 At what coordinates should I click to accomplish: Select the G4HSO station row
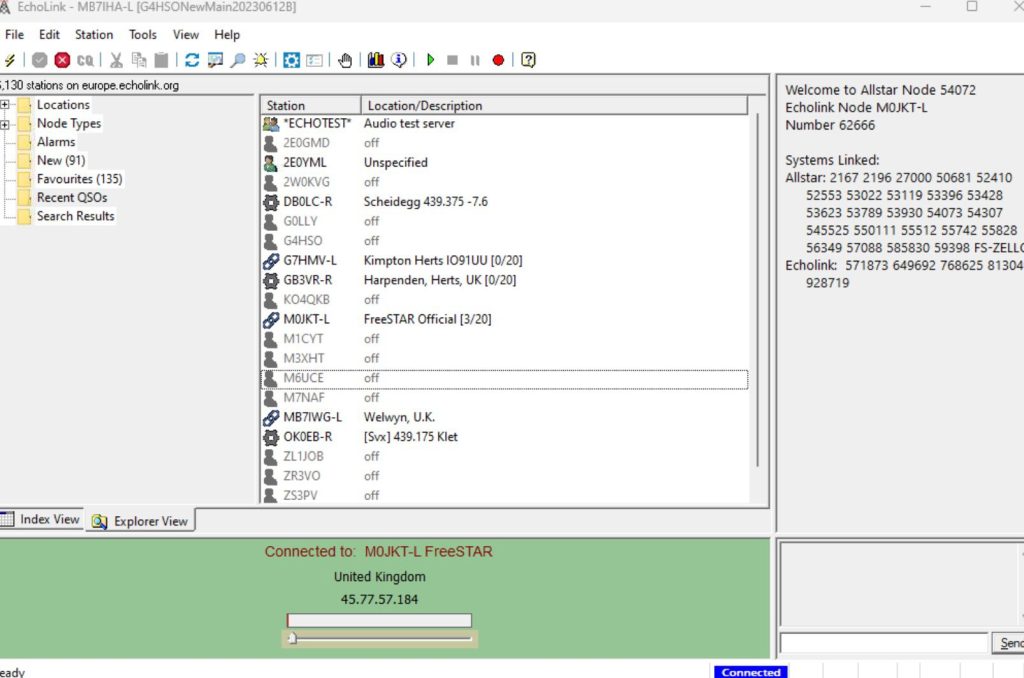(504, 241)
